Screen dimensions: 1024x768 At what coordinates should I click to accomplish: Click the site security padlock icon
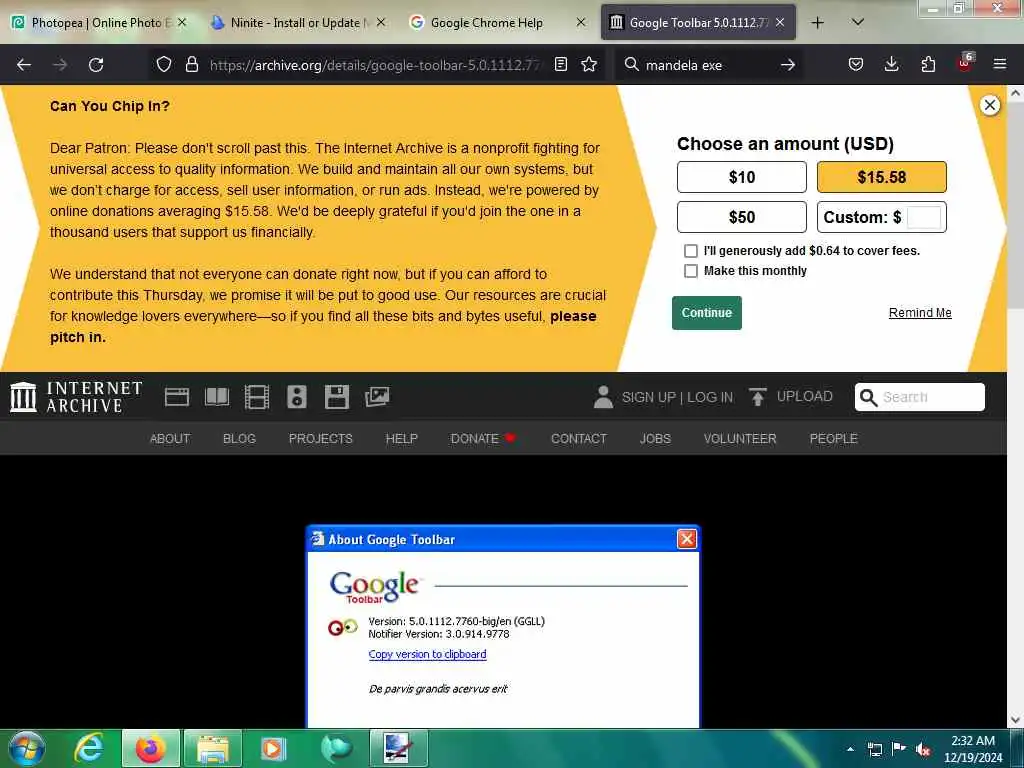pyautogui.click(x=191, y=64)
